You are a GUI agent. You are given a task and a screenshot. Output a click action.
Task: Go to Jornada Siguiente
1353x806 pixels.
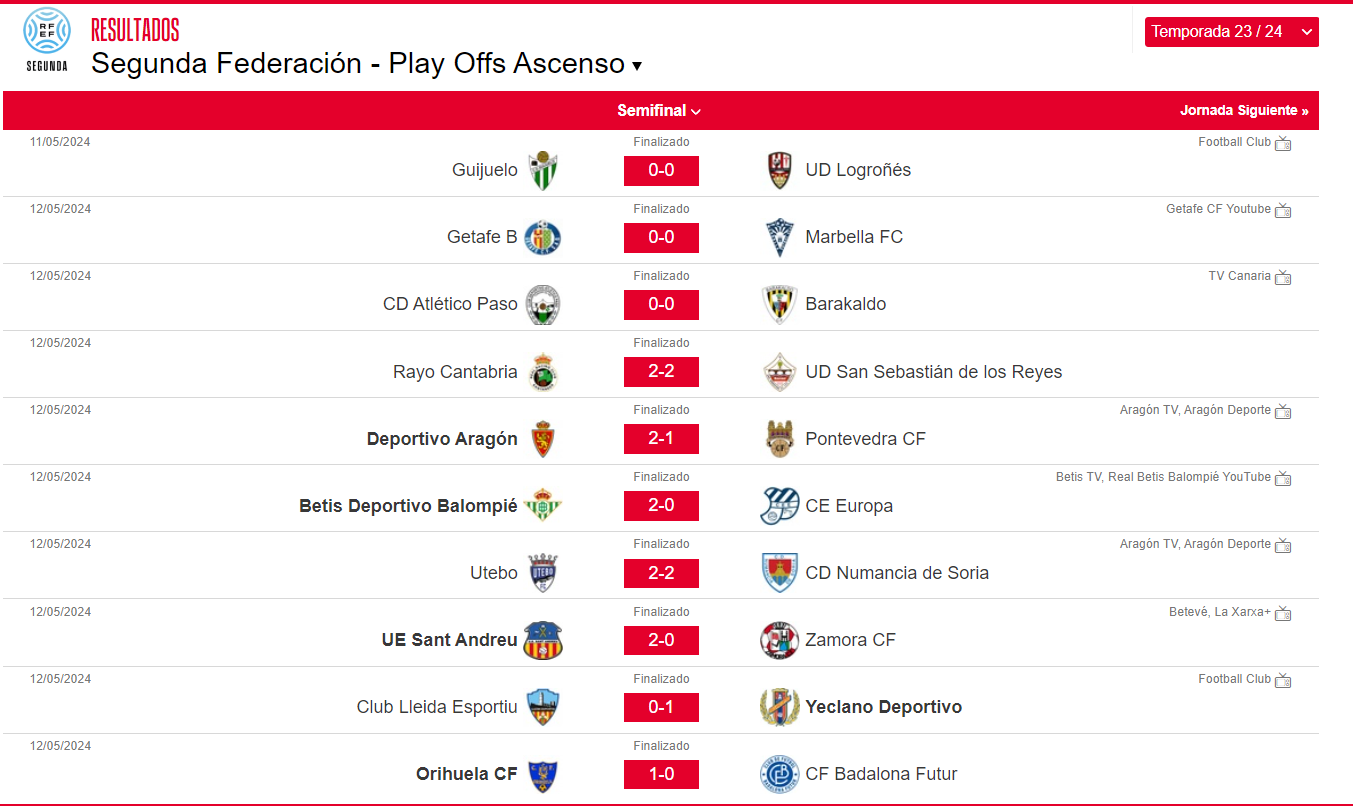pos(1244,111)
